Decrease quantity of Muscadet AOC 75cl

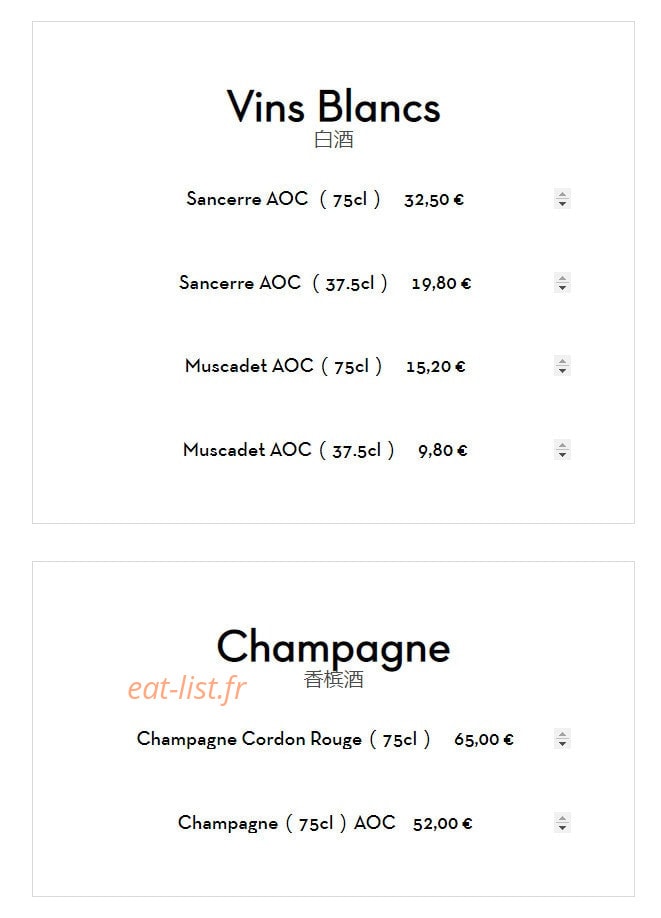pos(562,371)
